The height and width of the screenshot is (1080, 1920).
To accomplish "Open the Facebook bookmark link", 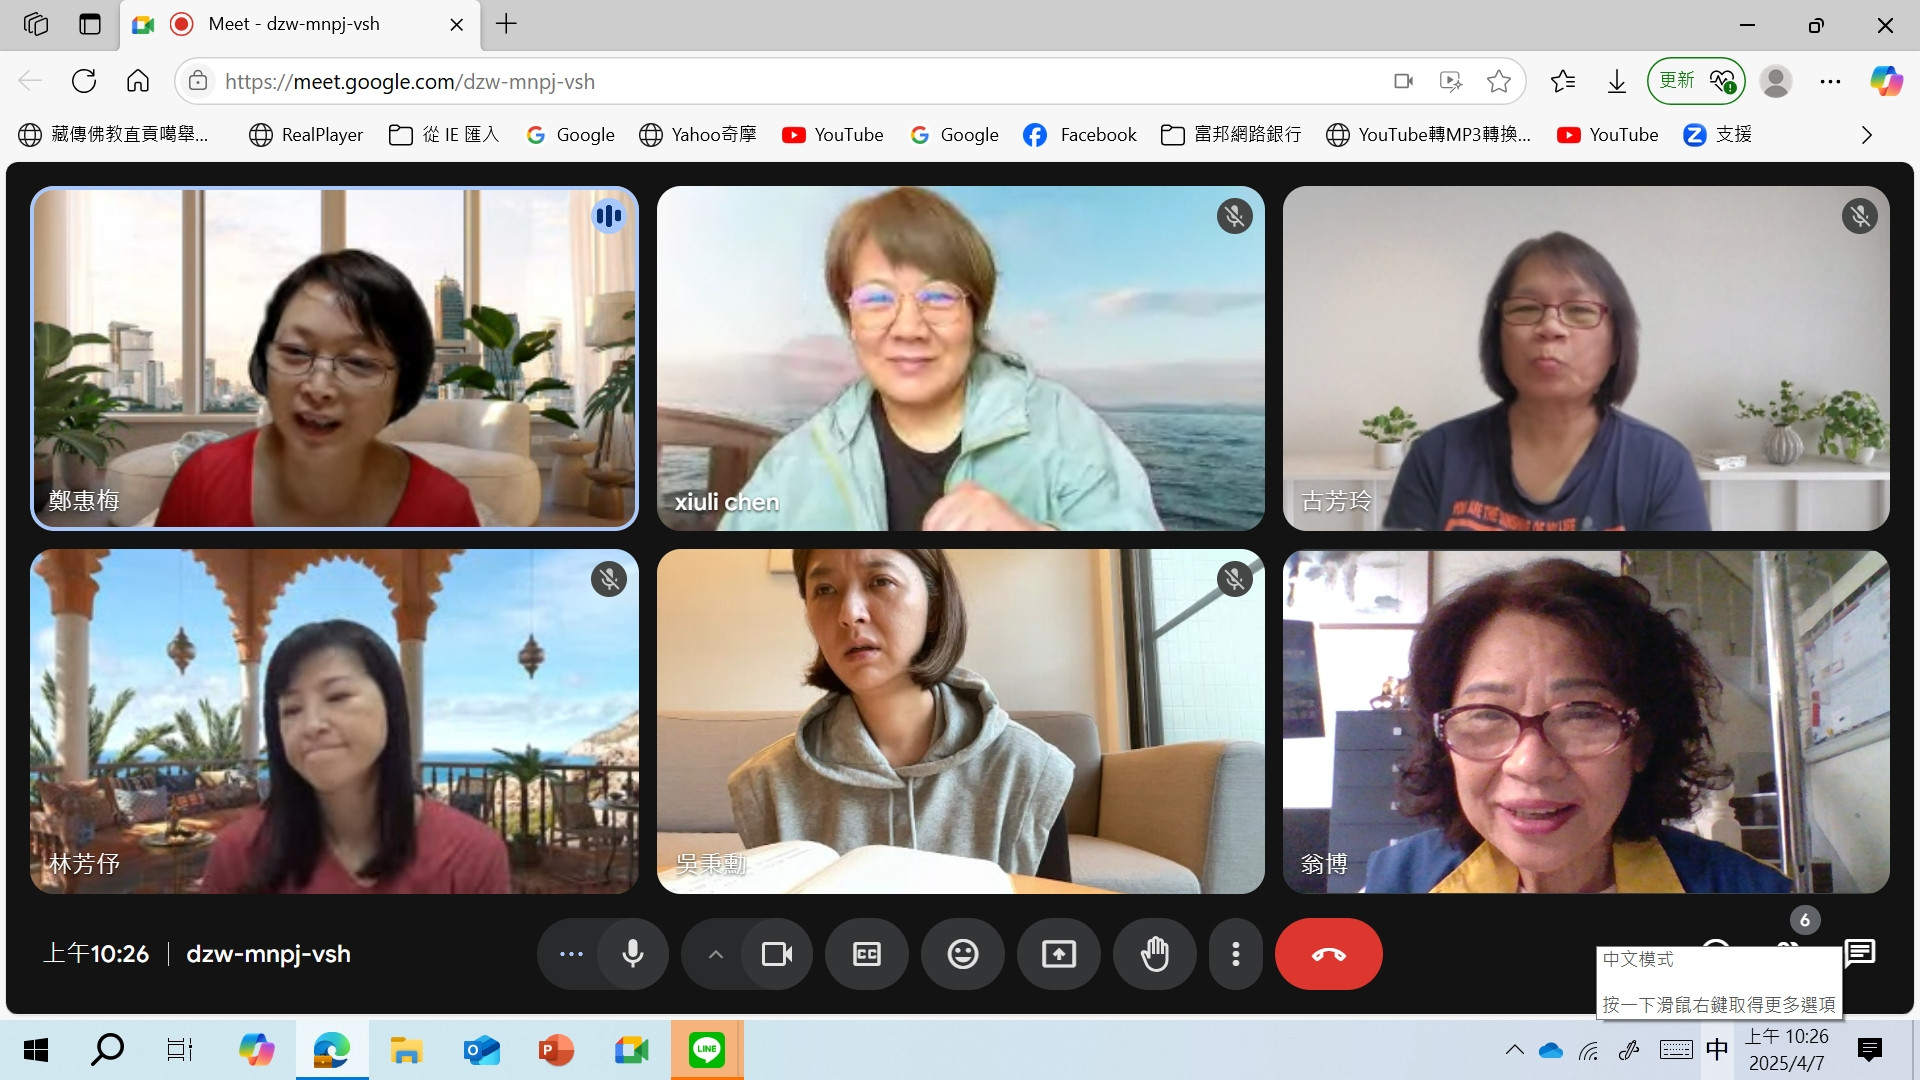I will [1080, 135].
